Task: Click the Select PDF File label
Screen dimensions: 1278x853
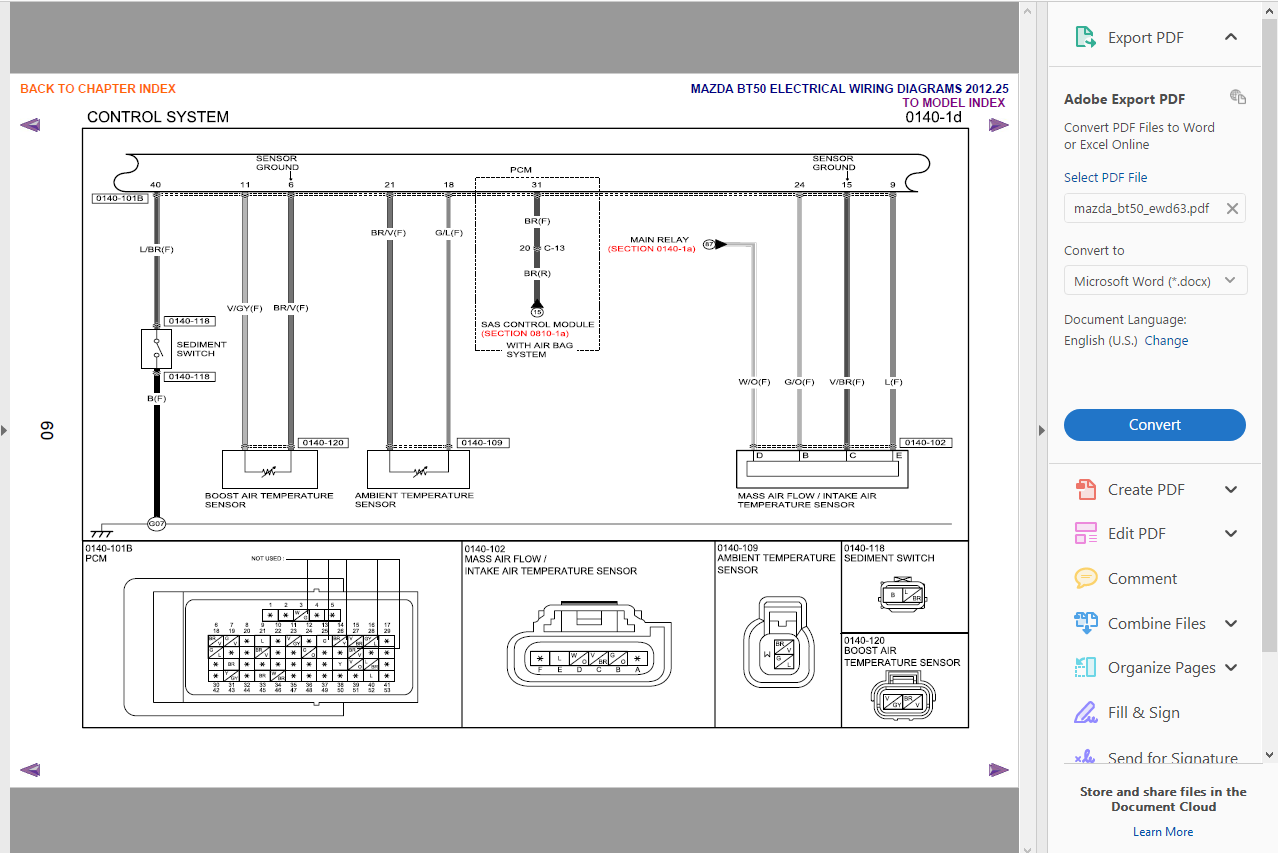Action: [x=1106, y=178]
